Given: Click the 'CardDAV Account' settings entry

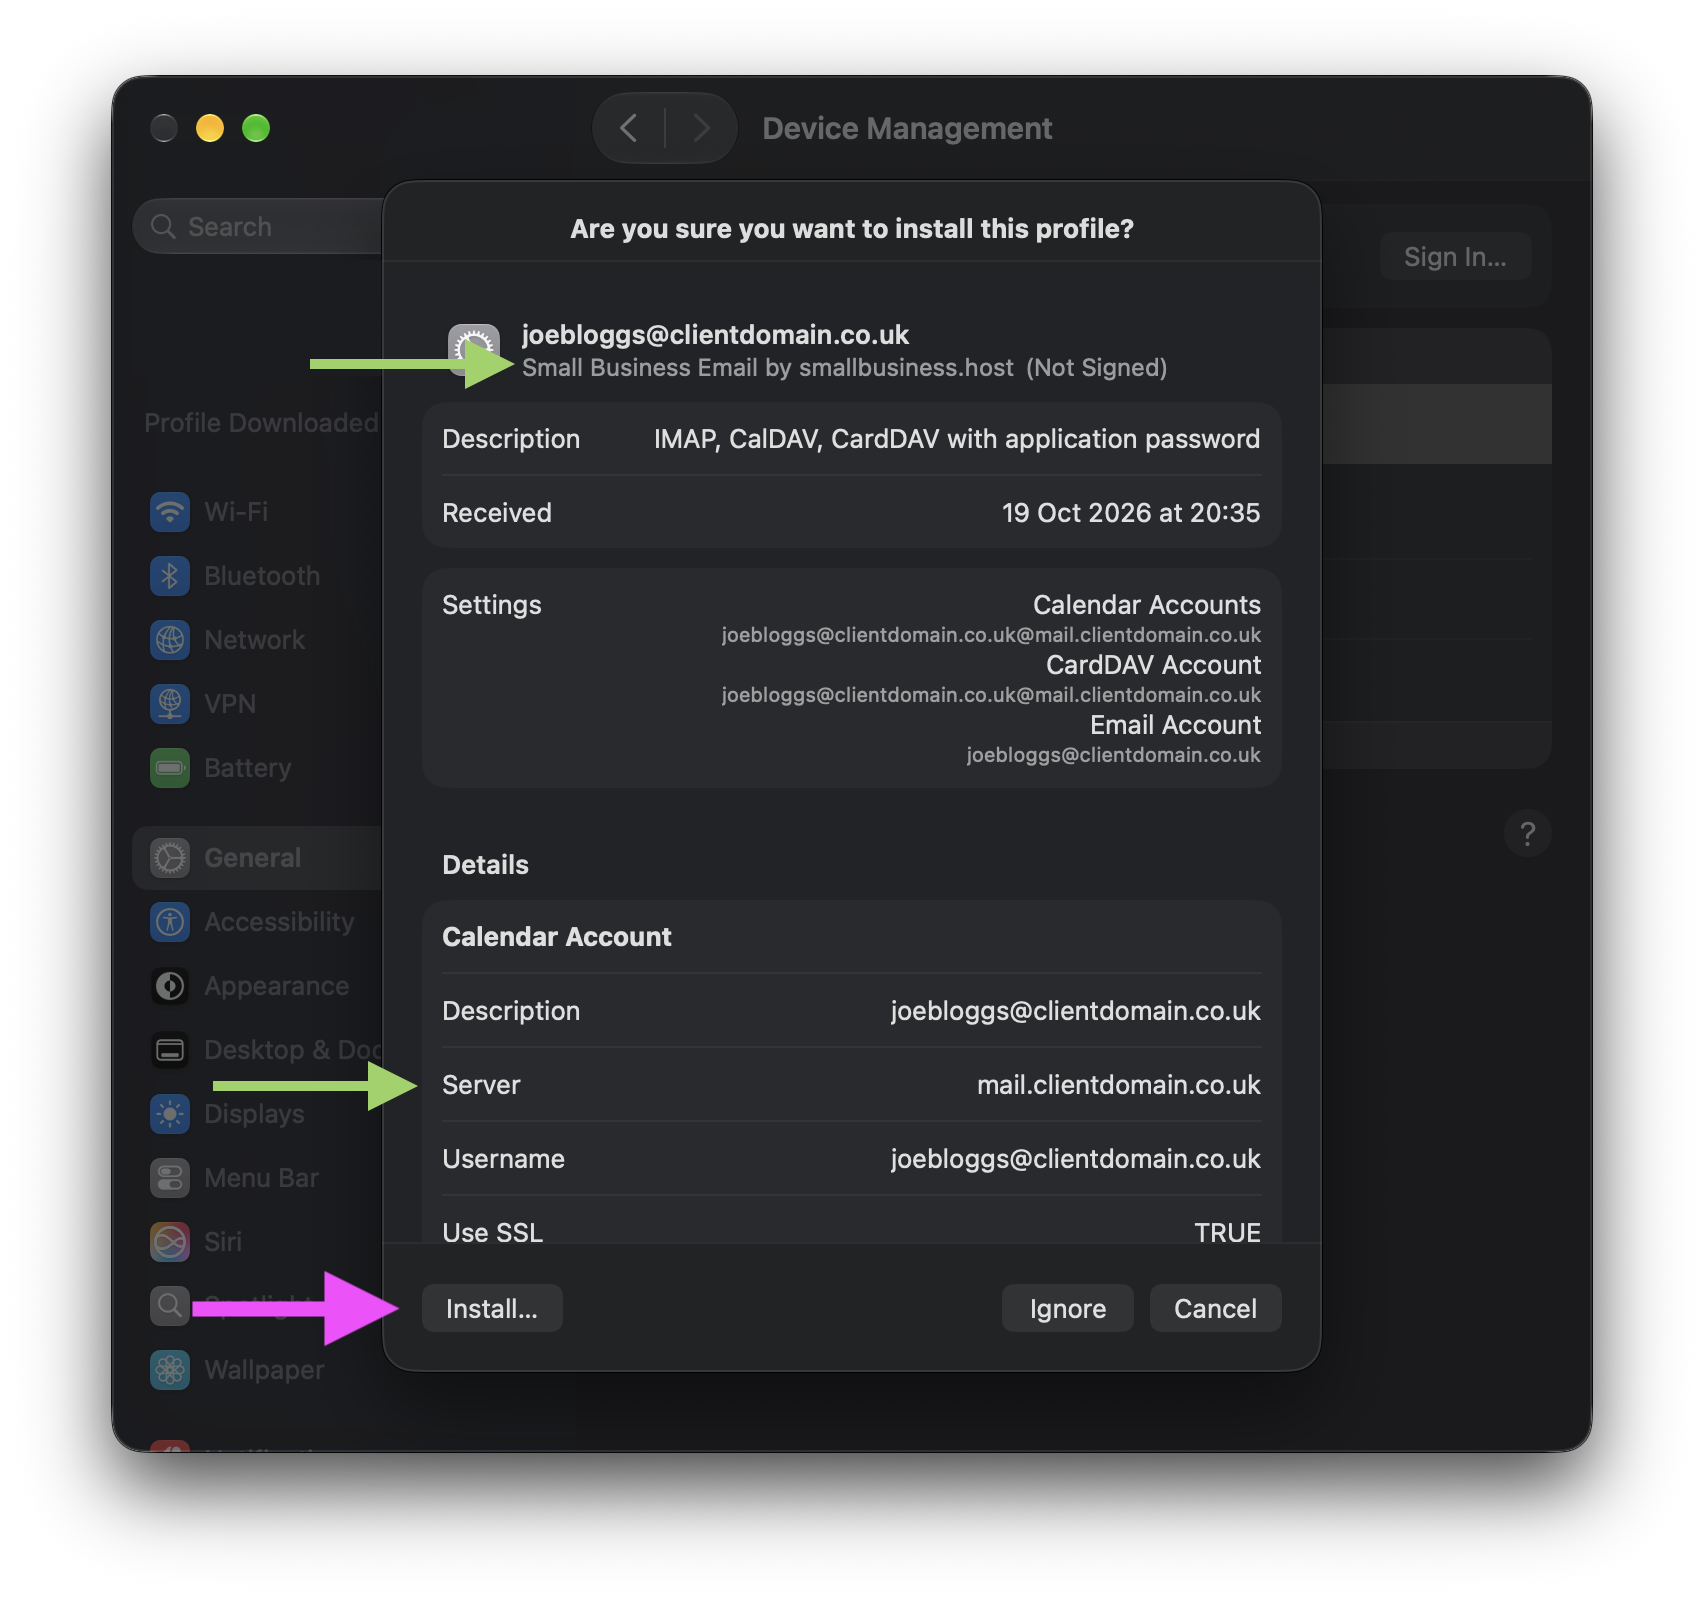Looking at the screenshot, I should 1153,665.
